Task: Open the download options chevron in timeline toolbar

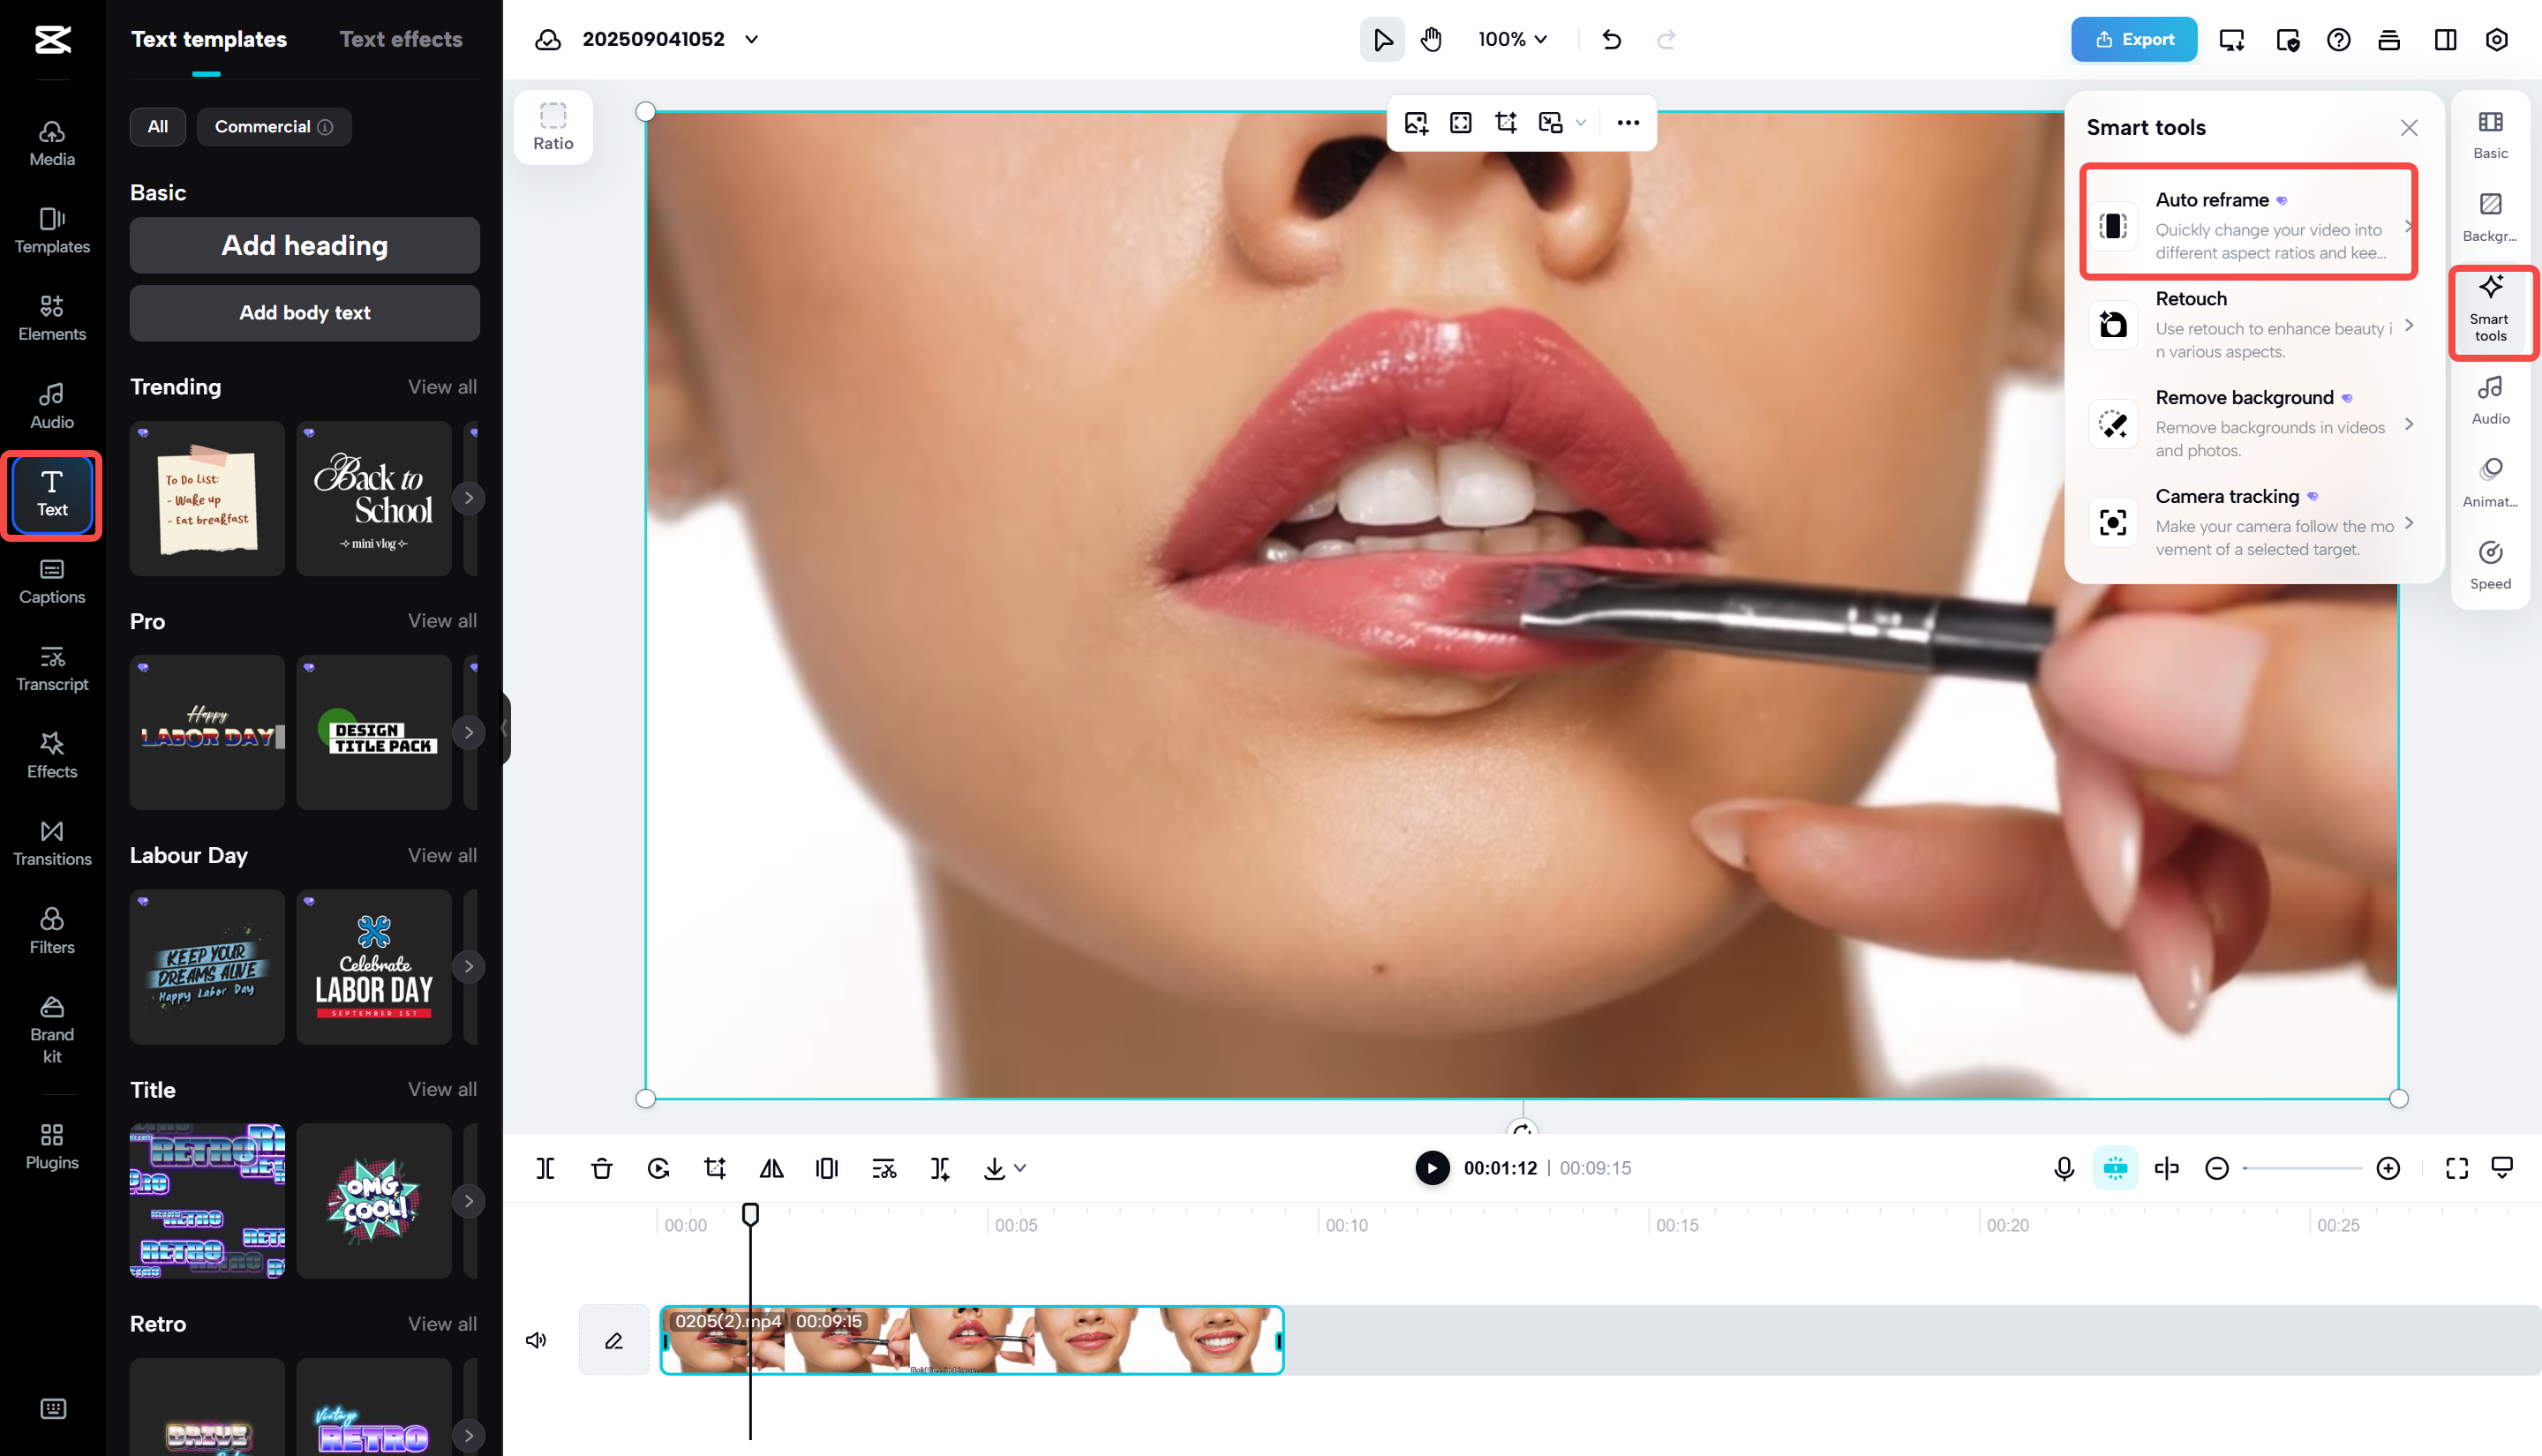Action: (x=1019, y=1167)
